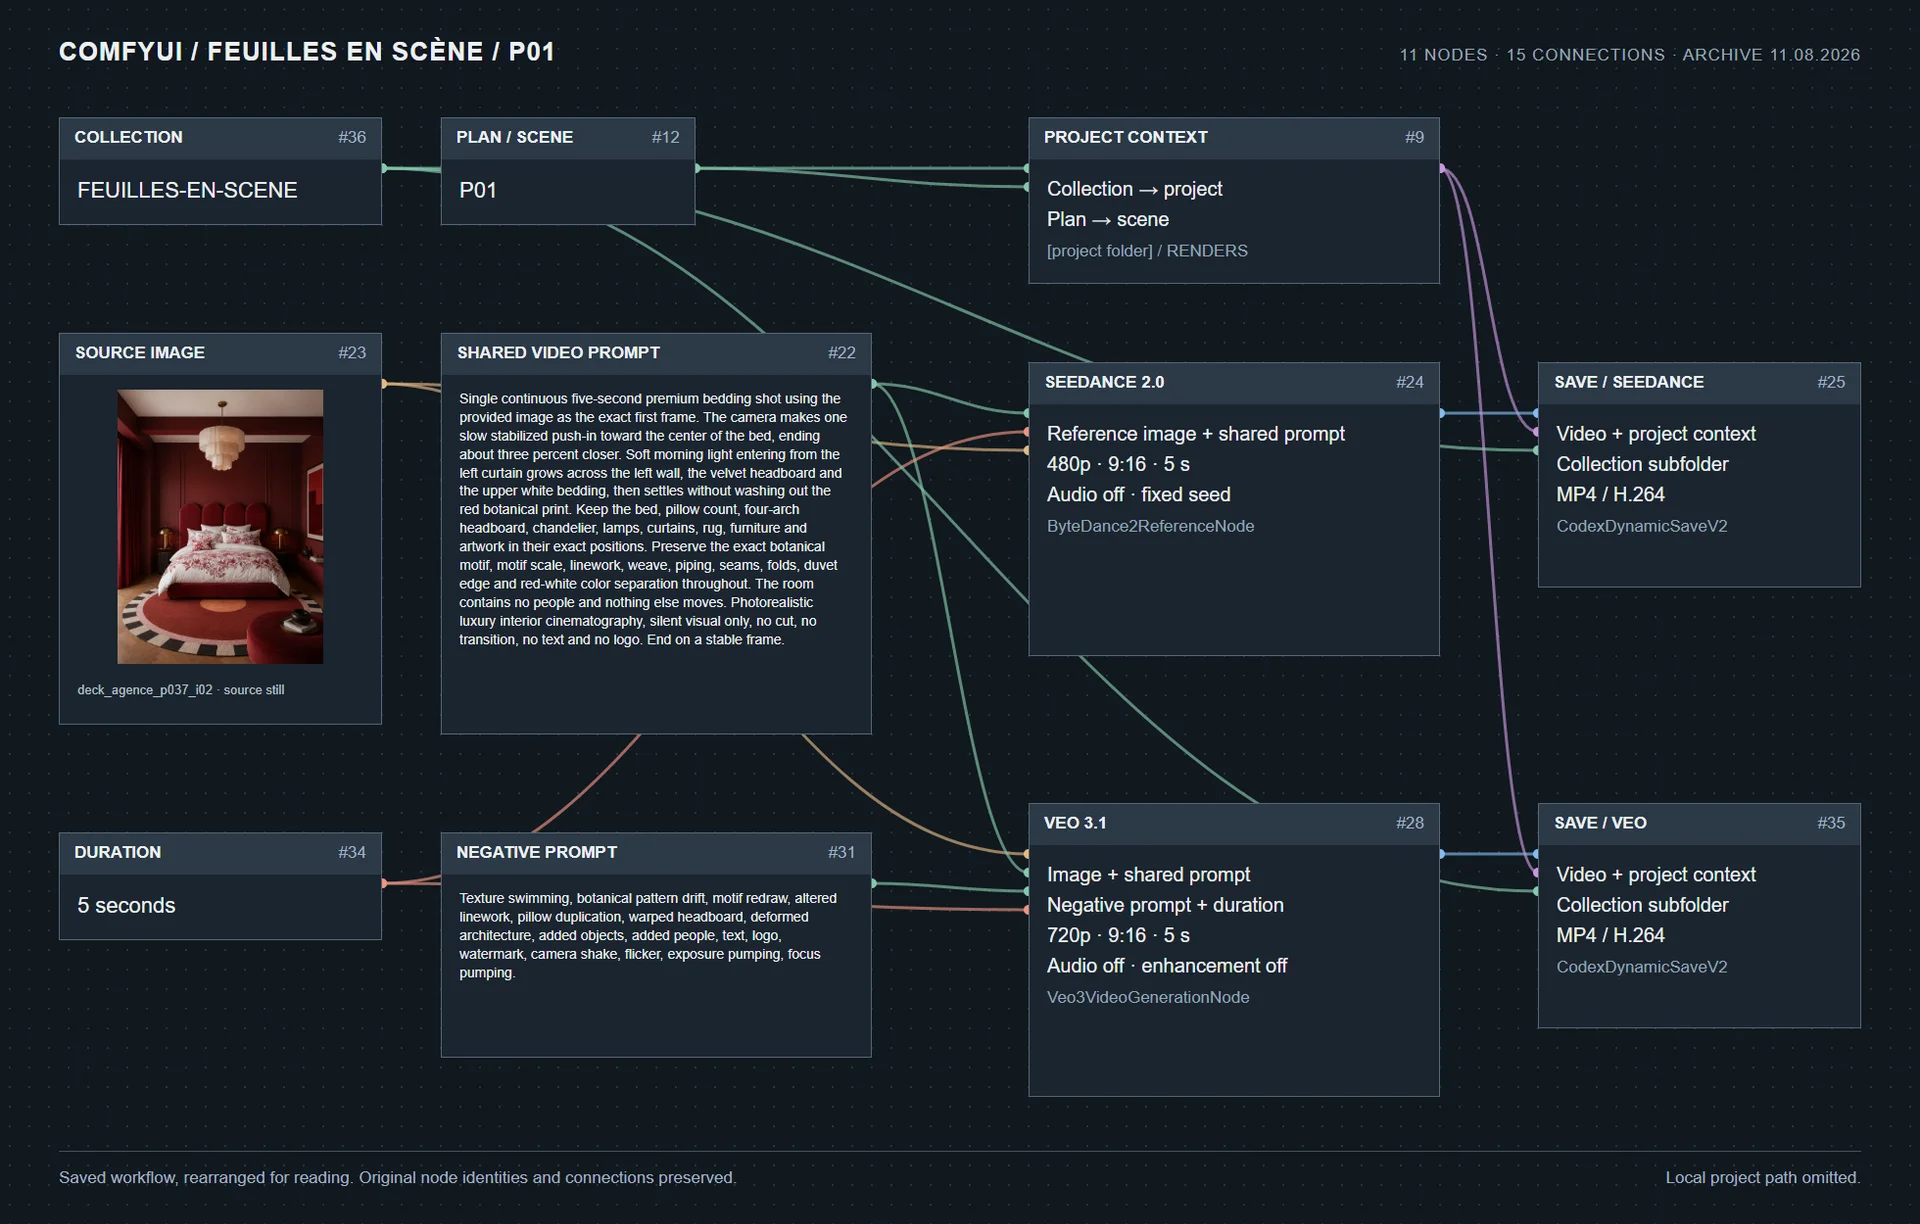Click node ID #25 on Save / Seedance
This screenshot has width=1920, height=1224.
1831,382
